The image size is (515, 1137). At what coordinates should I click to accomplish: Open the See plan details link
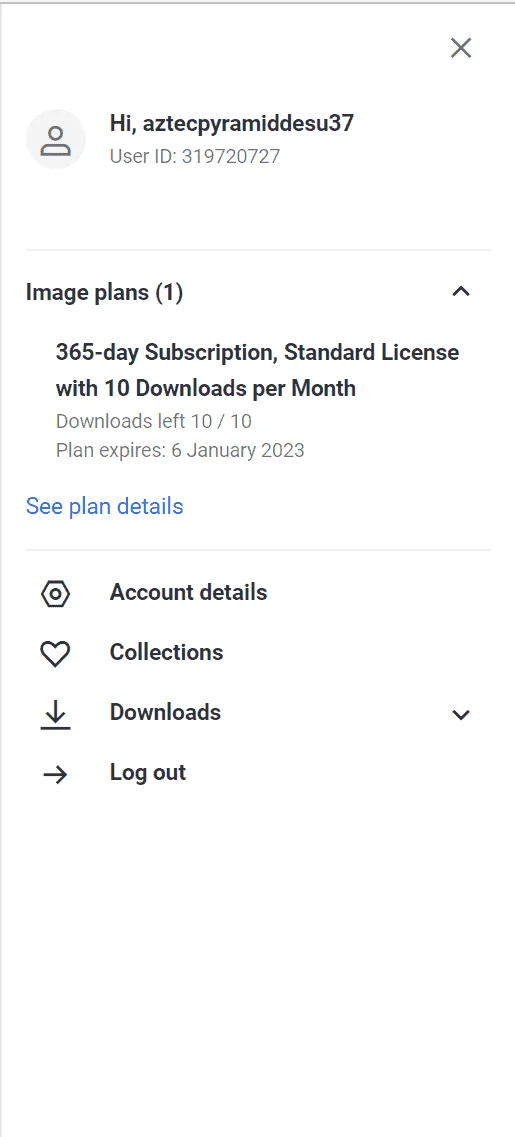coord(104,506)
